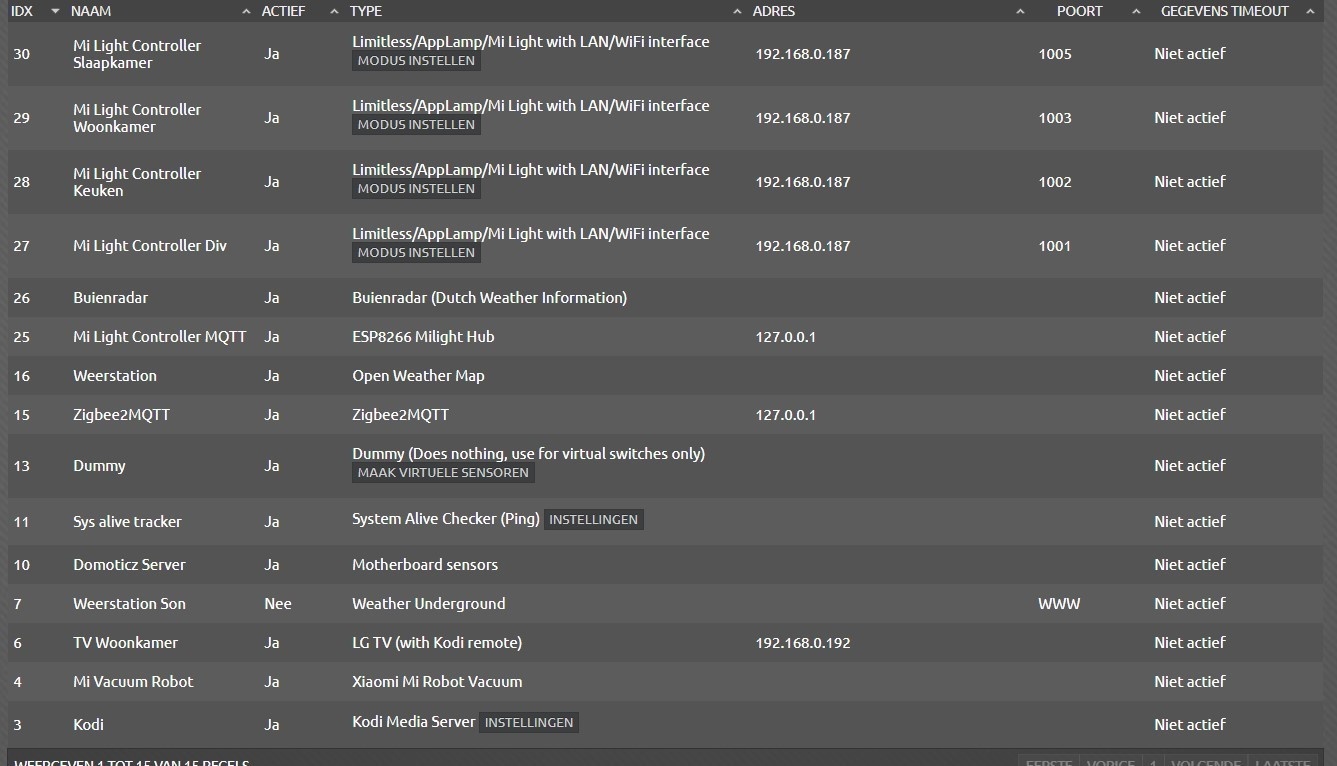Screen dimensions: 1337x766
Task: Sort the table by ACTIEF column header
Action: (x=283, y=11)
